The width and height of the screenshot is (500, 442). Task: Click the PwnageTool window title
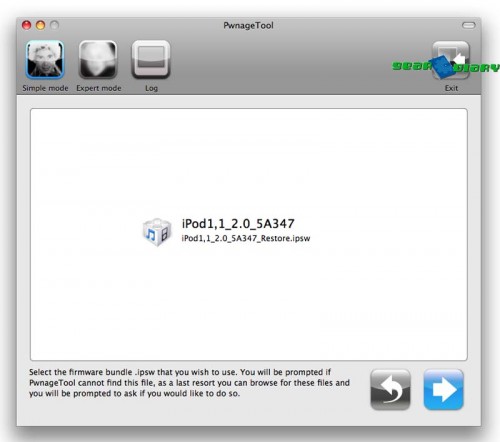coord(248,25)
